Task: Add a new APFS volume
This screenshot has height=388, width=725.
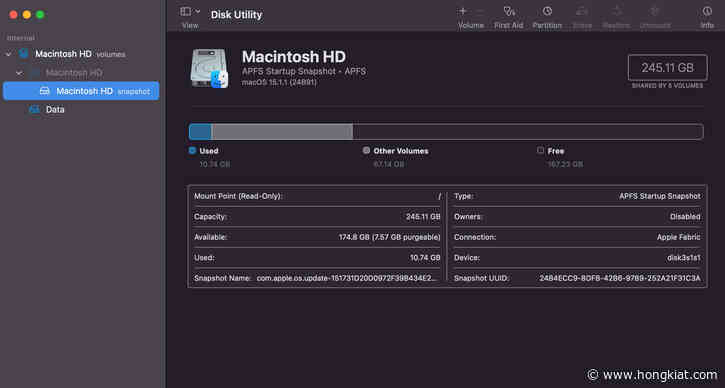Action: point(463,11)
